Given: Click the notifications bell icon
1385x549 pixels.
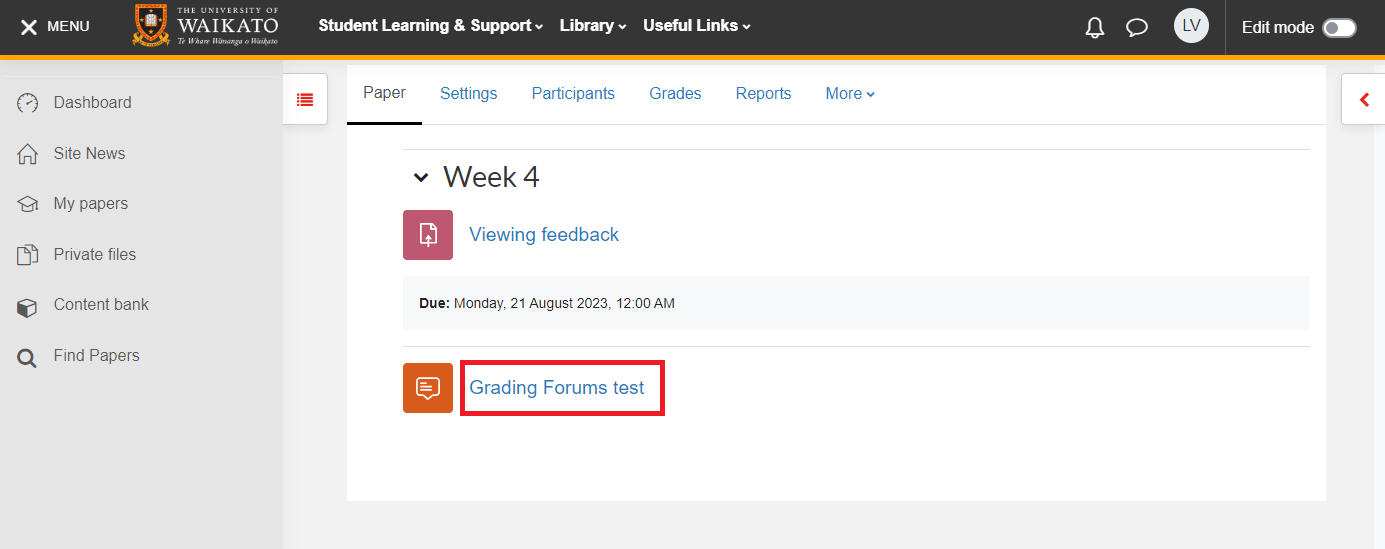Looking at the screenshot, I should [x=1095, y=27].
